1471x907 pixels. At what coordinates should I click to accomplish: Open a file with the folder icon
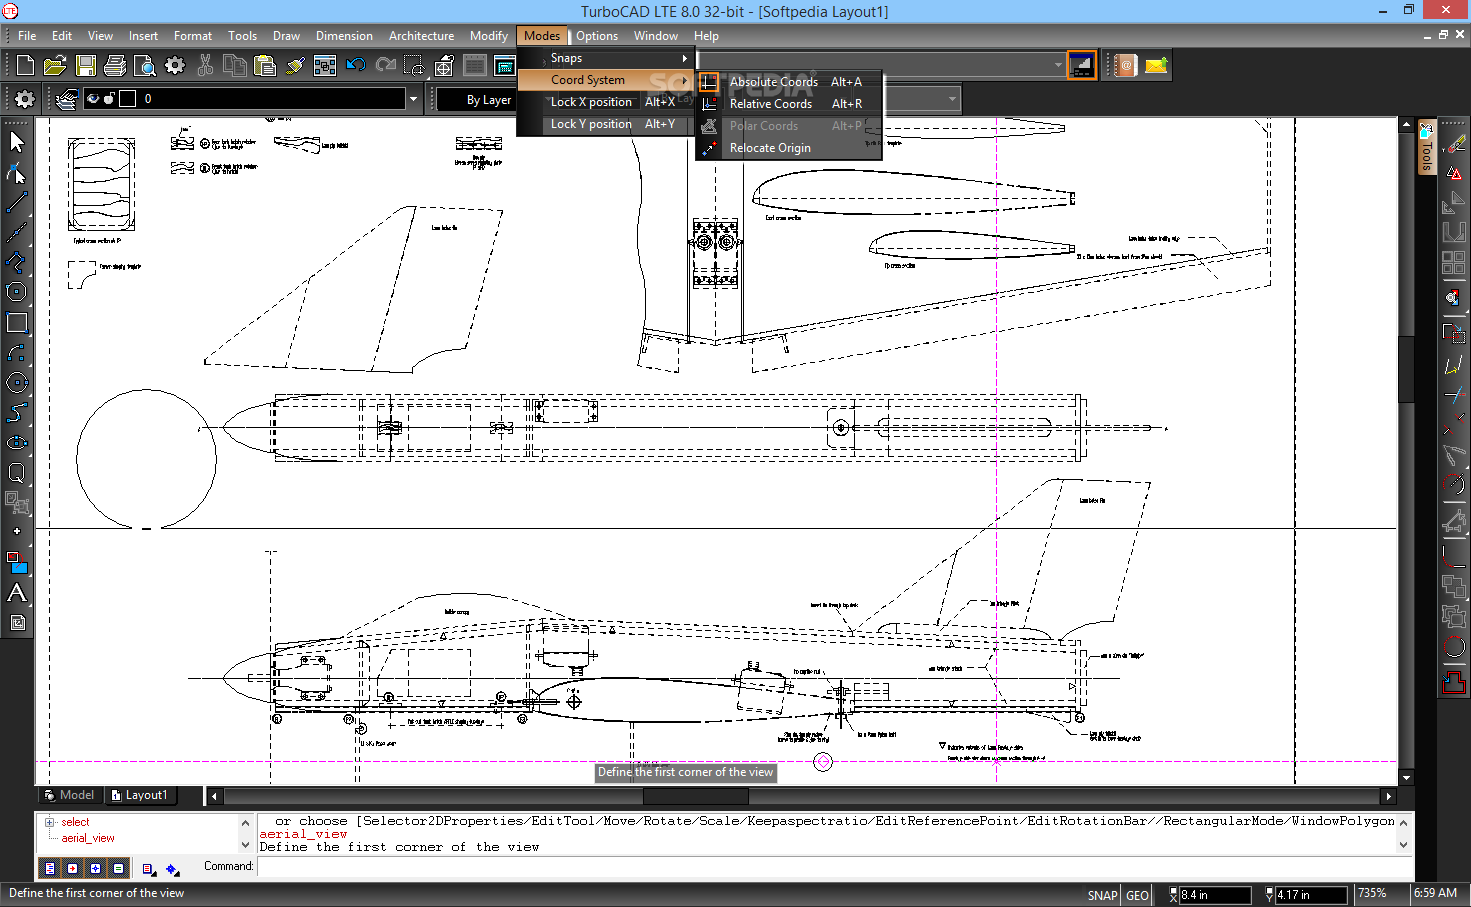[55, 66]
